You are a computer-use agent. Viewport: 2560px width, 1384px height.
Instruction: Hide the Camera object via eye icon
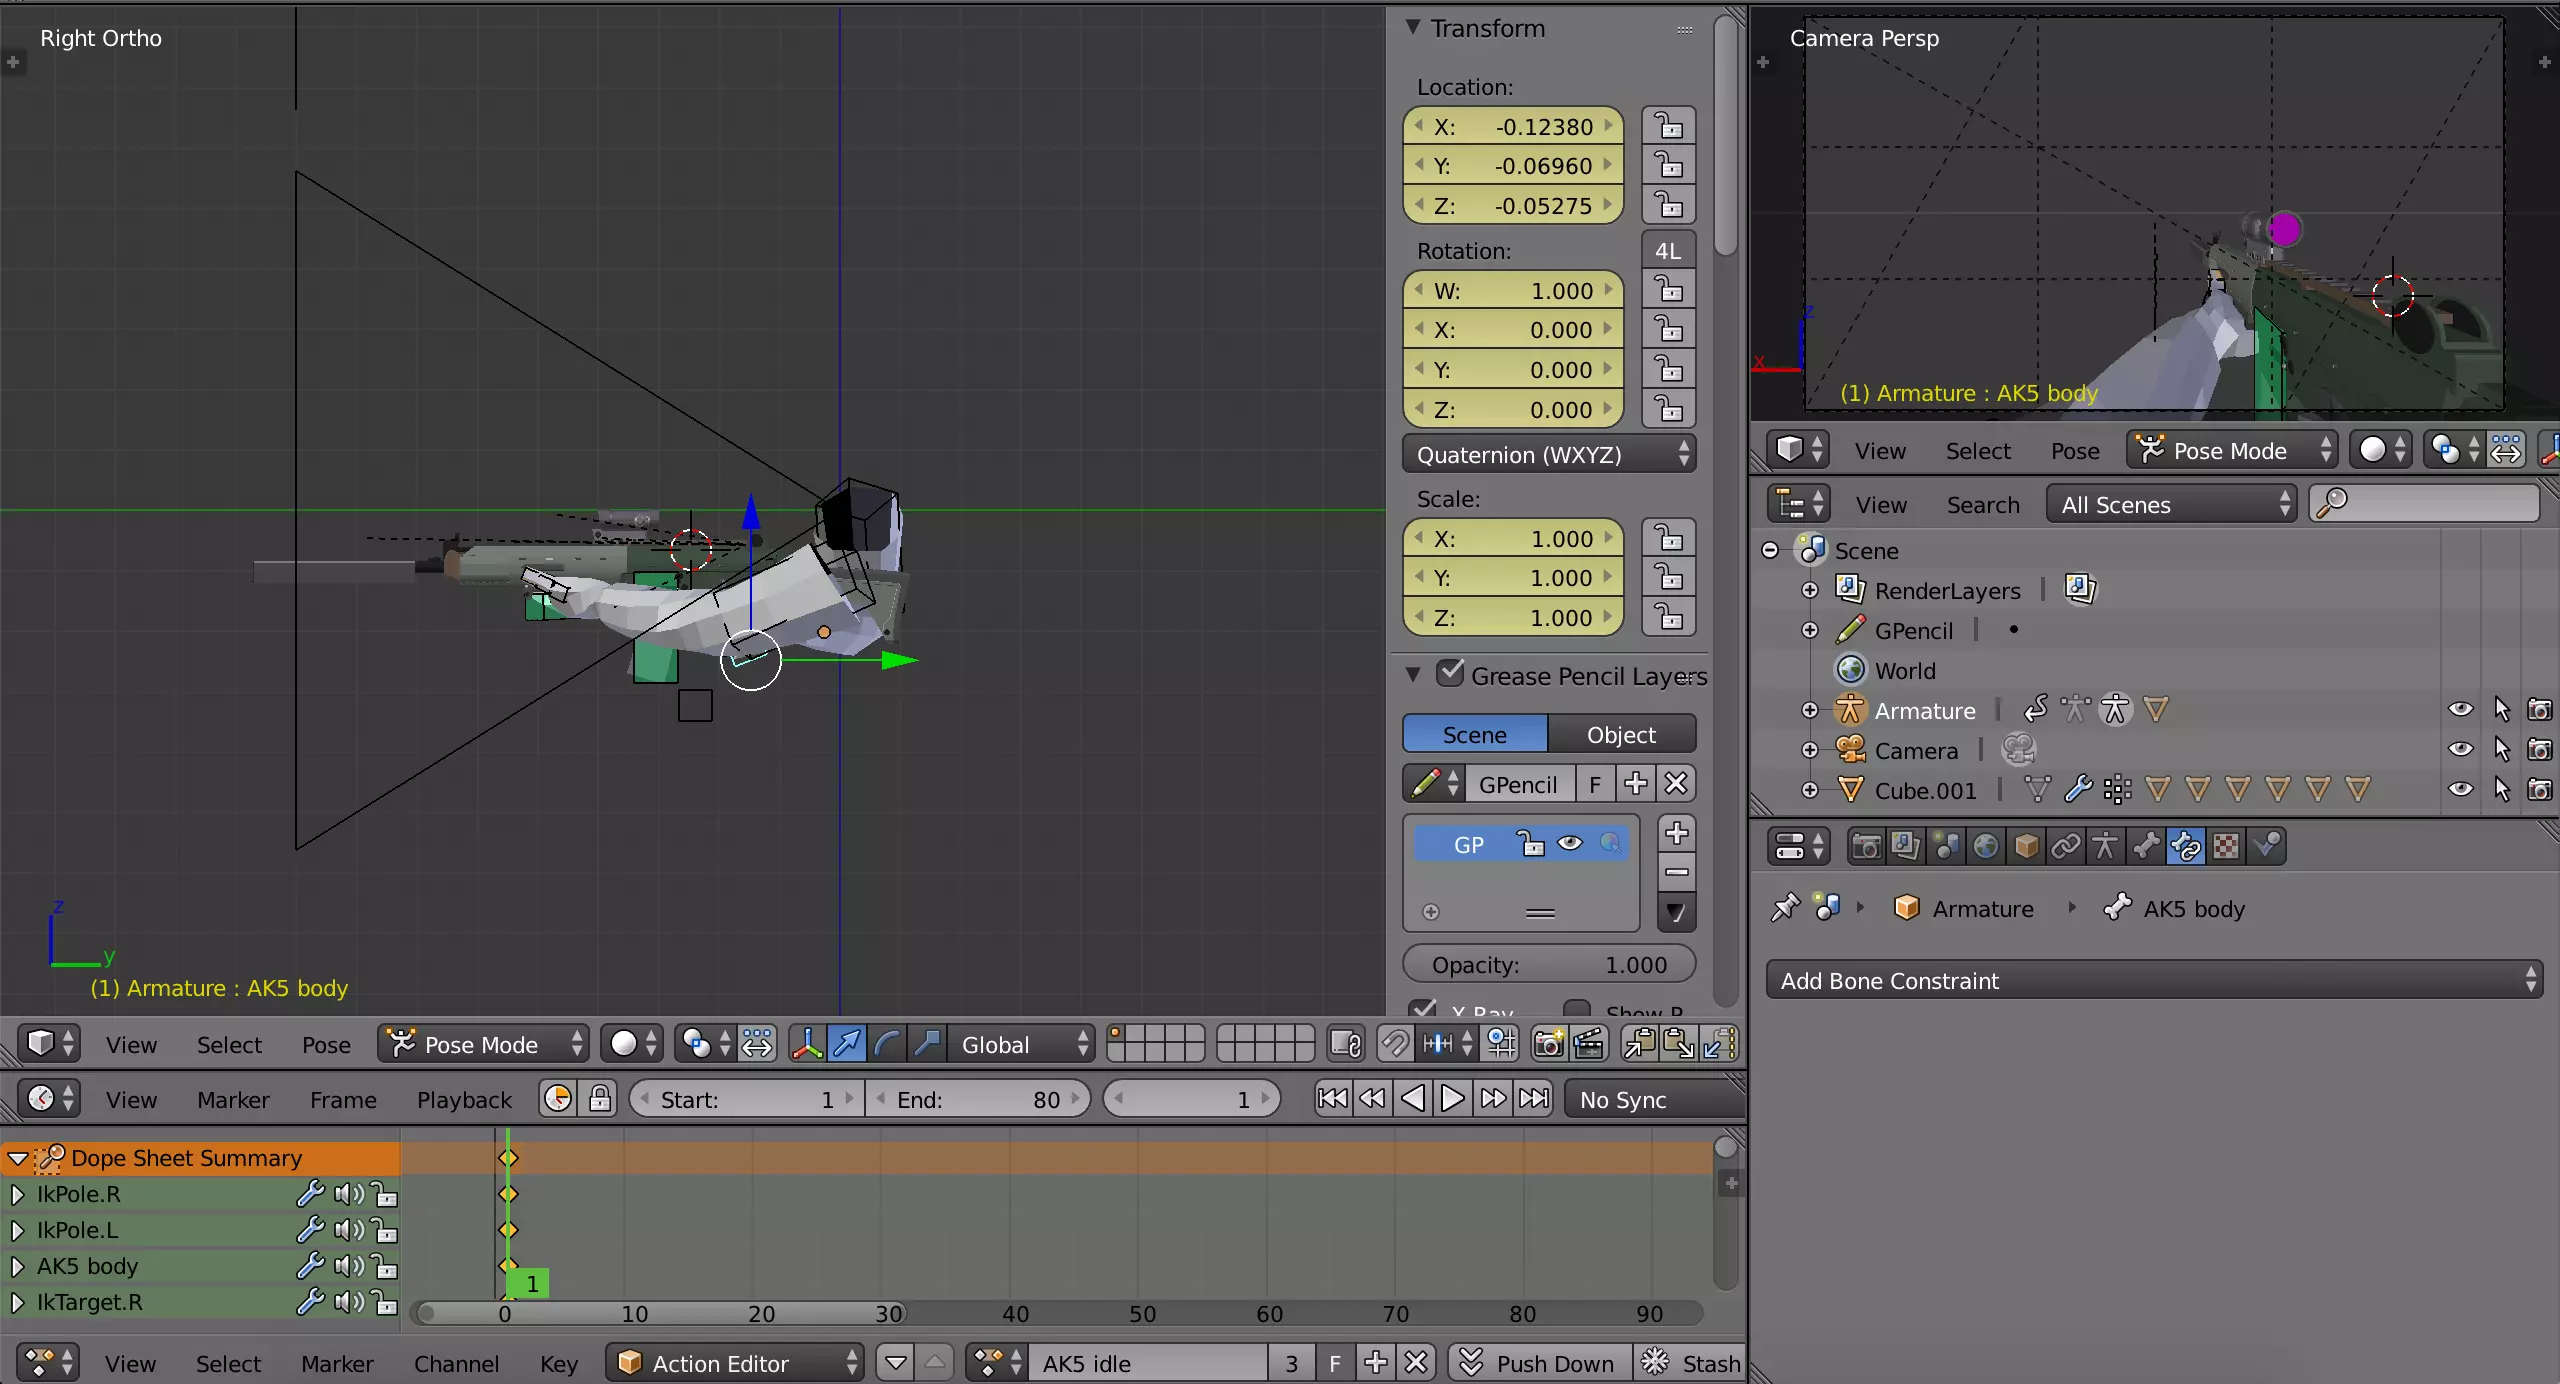pyautogui.click(x=2461, y=750)
